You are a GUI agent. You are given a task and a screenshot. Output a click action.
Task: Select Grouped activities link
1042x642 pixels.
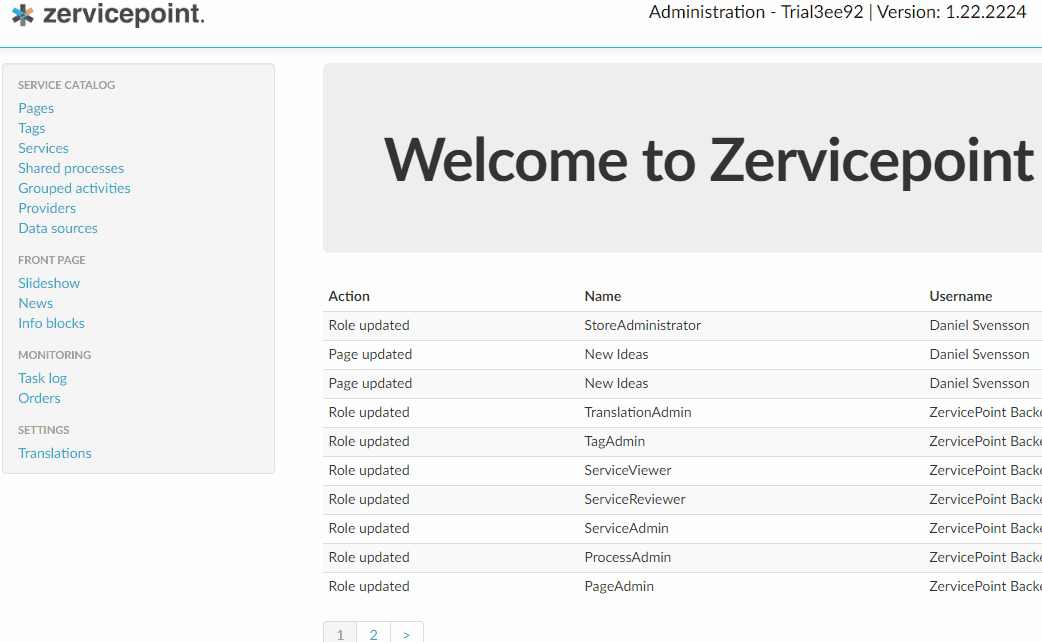[74, 188]
